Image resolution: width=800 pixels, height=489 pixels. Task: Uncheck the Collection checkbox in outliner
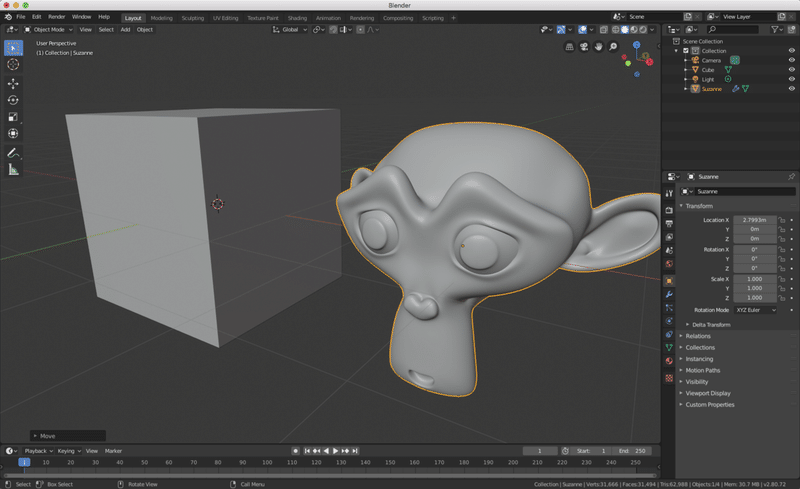[x=686, y=51]
